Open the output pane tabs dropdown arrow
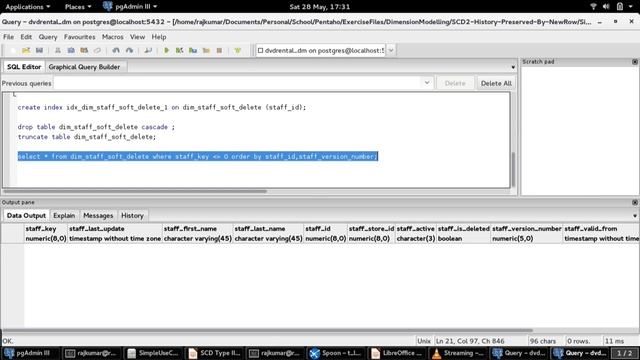Viewport: 640px width, 360px height. click(x=635, y=216)
